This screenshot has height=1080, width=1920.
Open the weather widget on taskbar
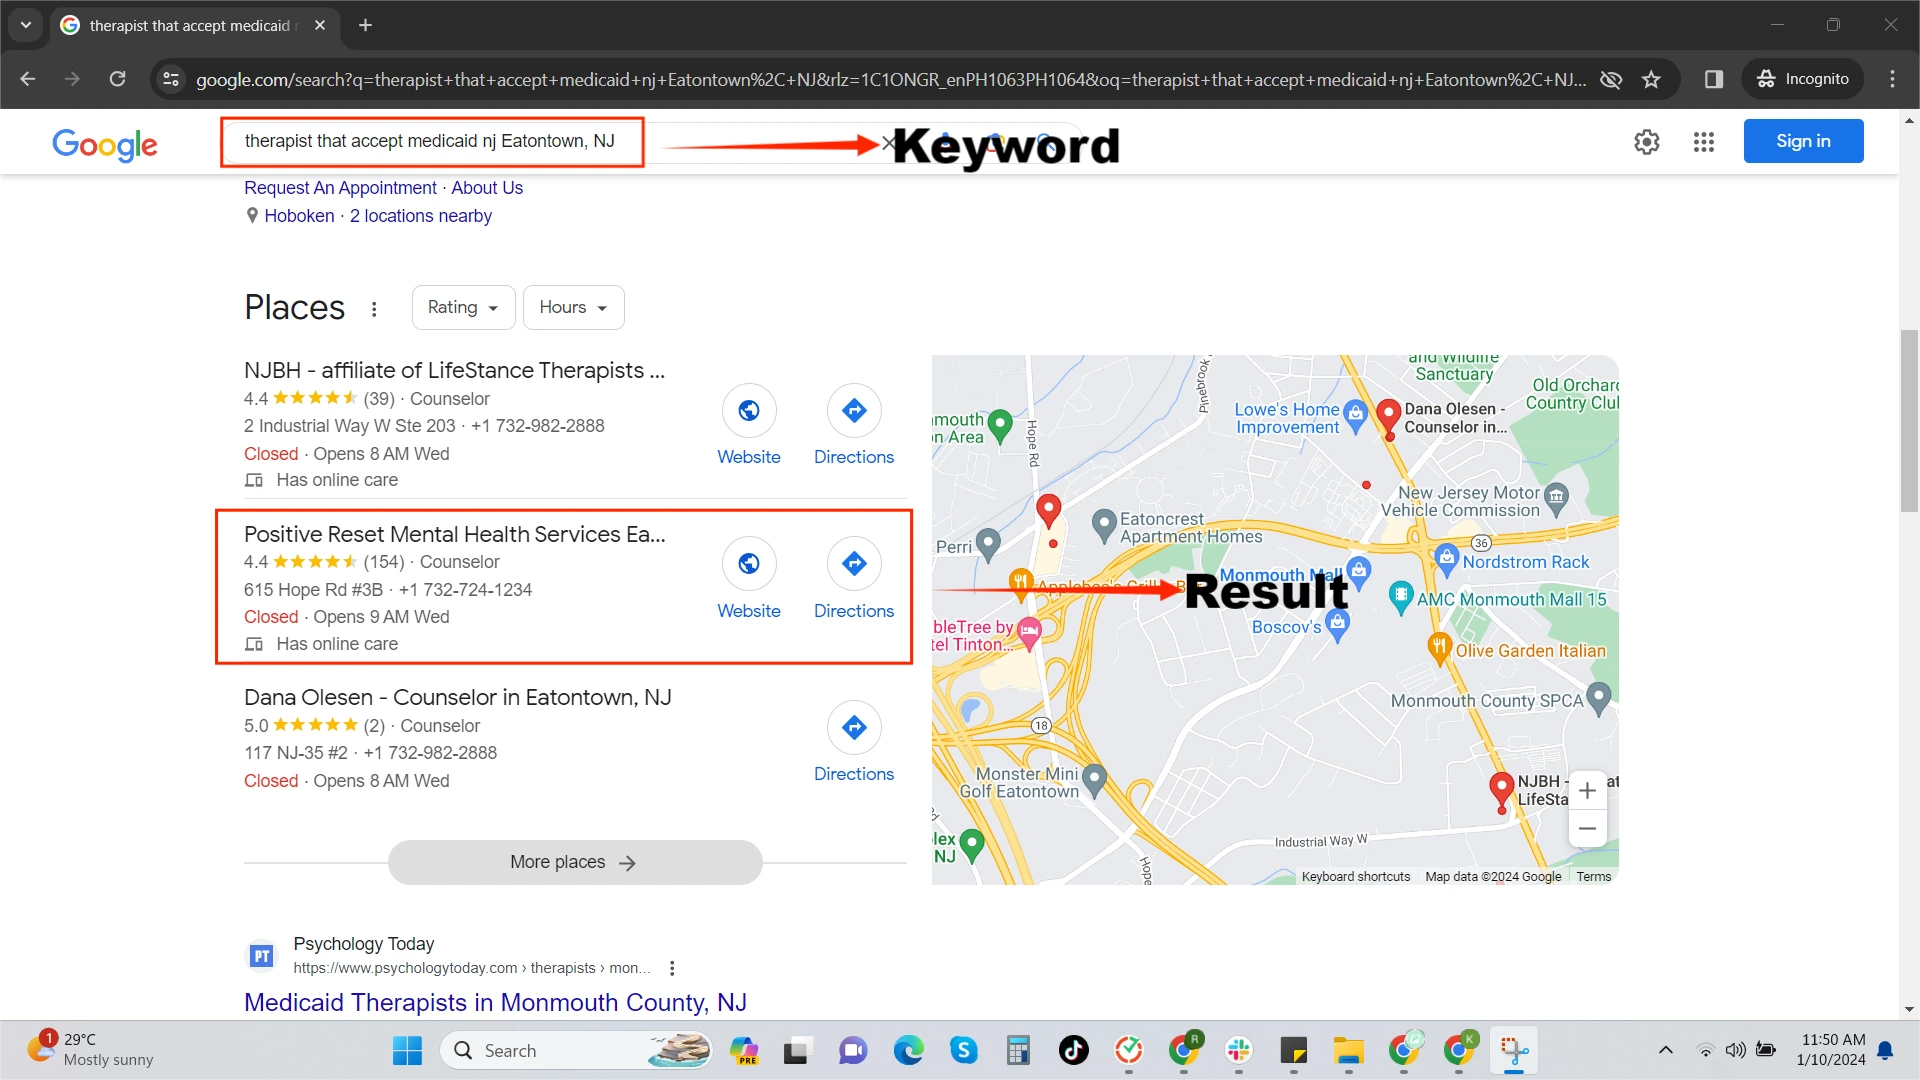[90, 1050]
